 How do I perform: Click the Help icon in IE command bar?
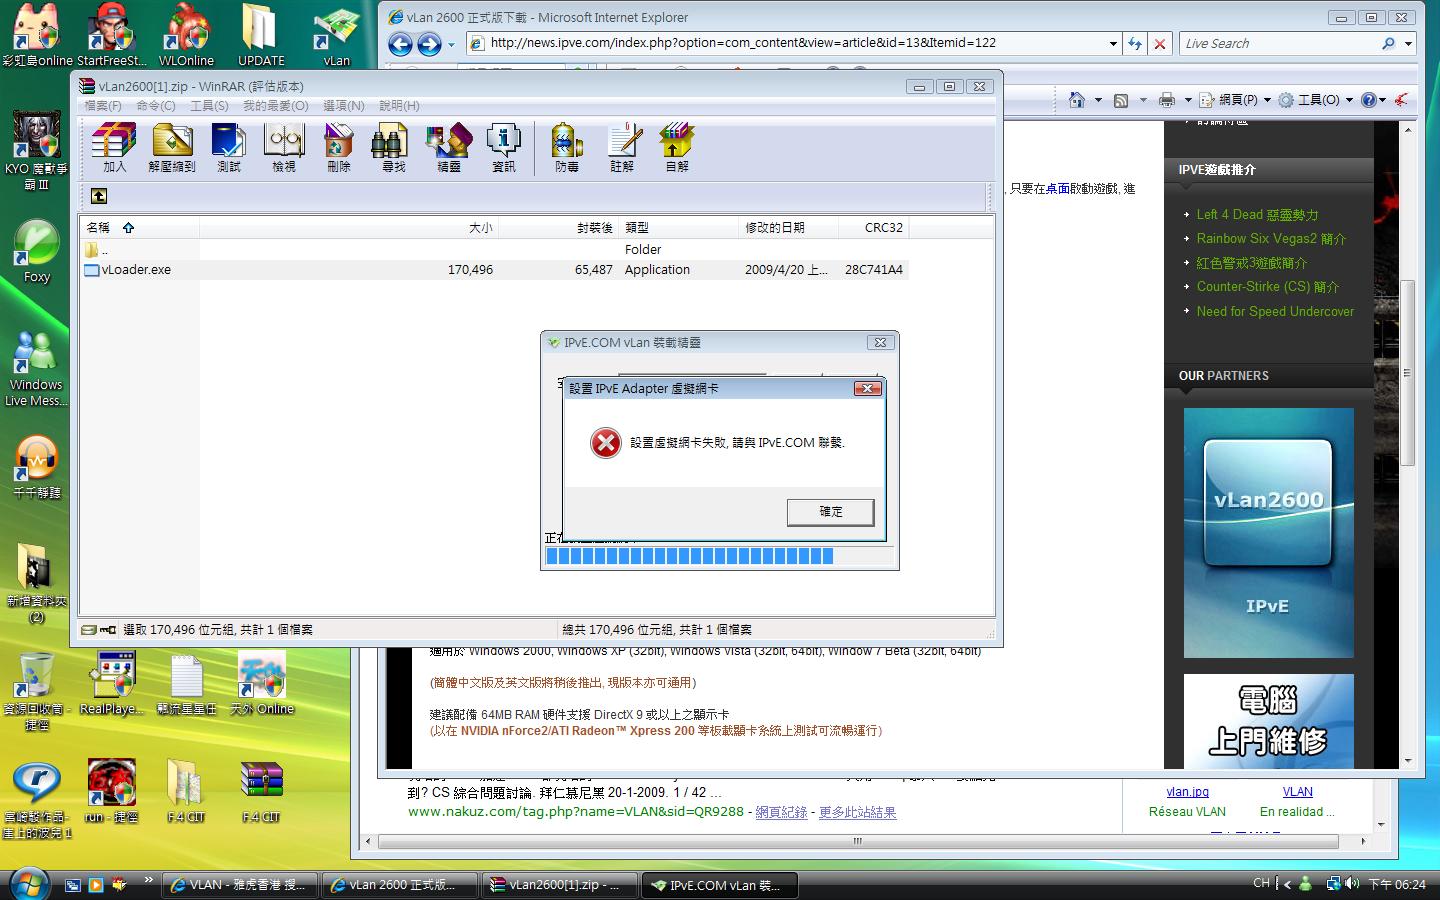tap(1368, 100)
